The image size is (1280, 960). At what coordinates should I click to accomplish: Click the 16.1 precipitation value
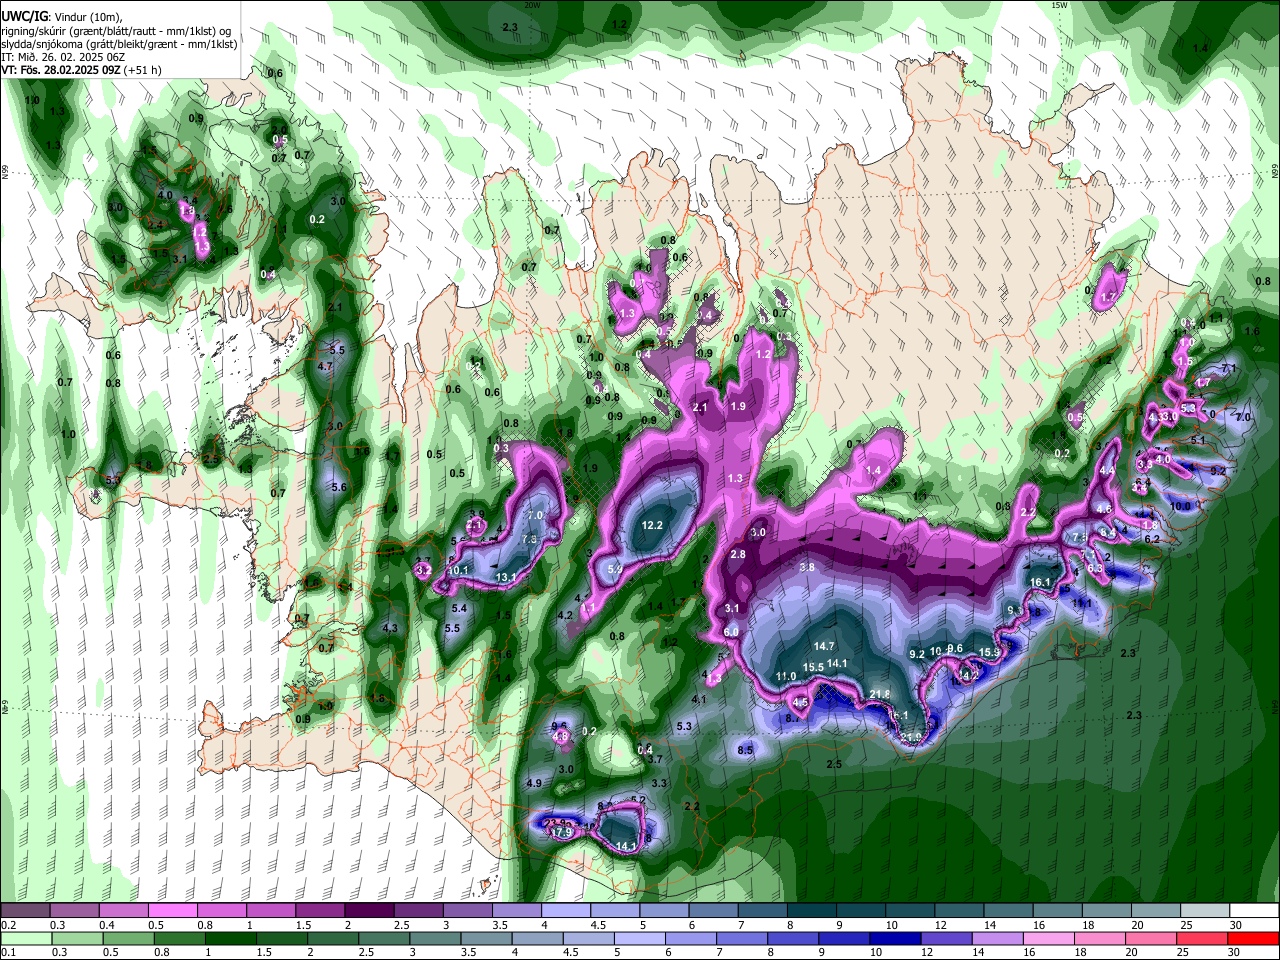pos(1040,582)
